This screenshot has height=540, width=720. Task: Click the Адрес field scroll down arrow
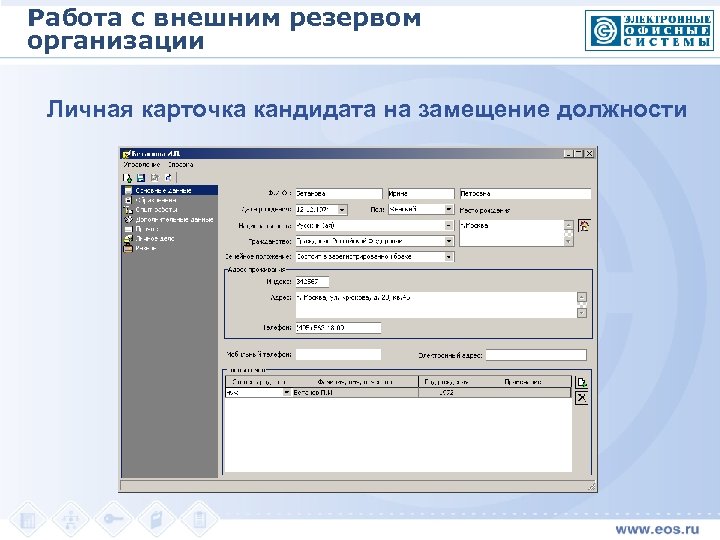click(x=582, y=313)
